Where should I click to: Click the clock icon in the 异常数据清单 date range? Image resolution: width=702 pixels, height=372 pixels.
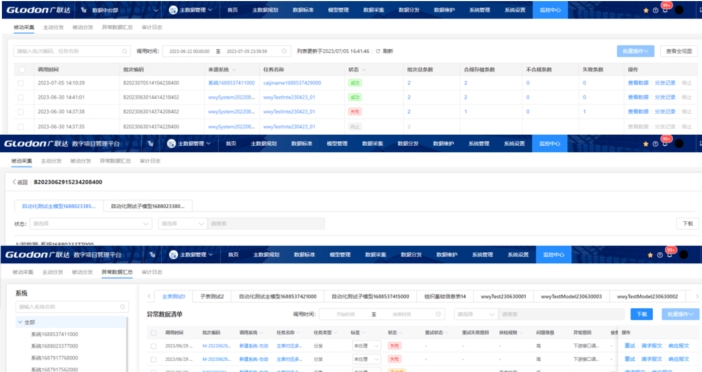(438, 314)
